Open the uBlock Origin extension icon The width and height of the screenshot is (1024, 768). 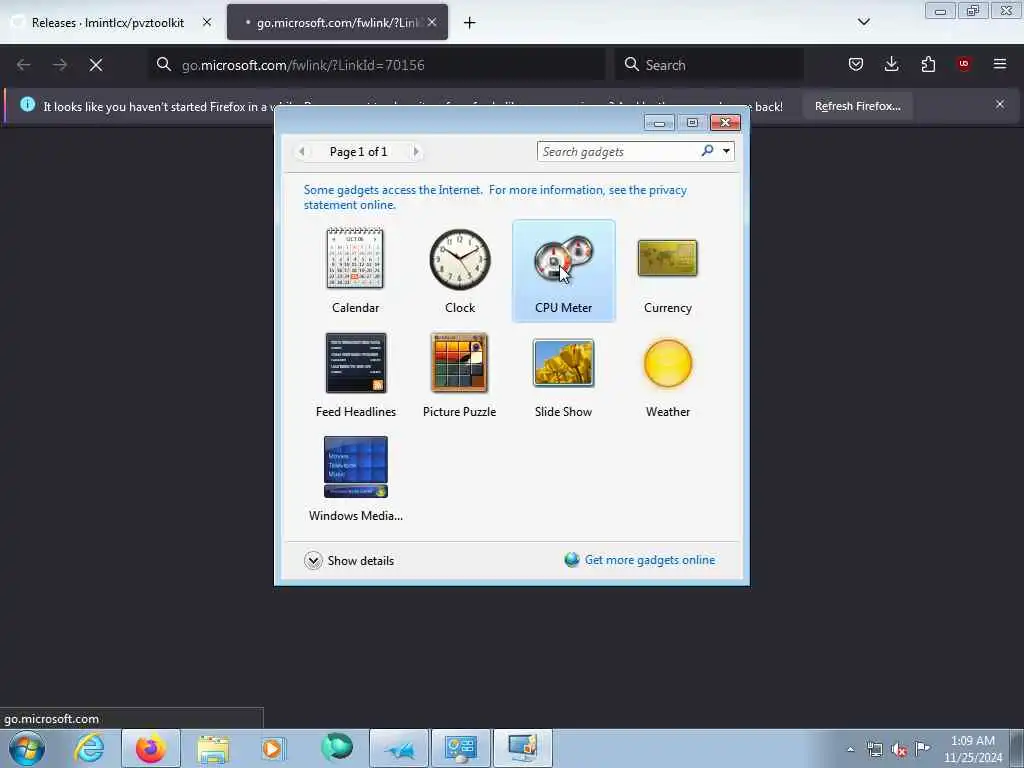click(964, 64)
